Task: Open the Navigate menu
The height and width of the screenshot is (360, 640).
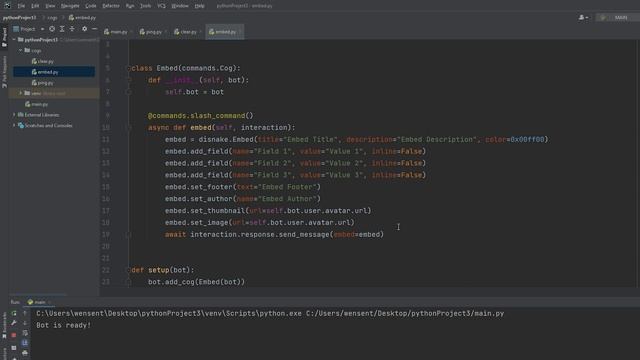Action: point(70,6)
